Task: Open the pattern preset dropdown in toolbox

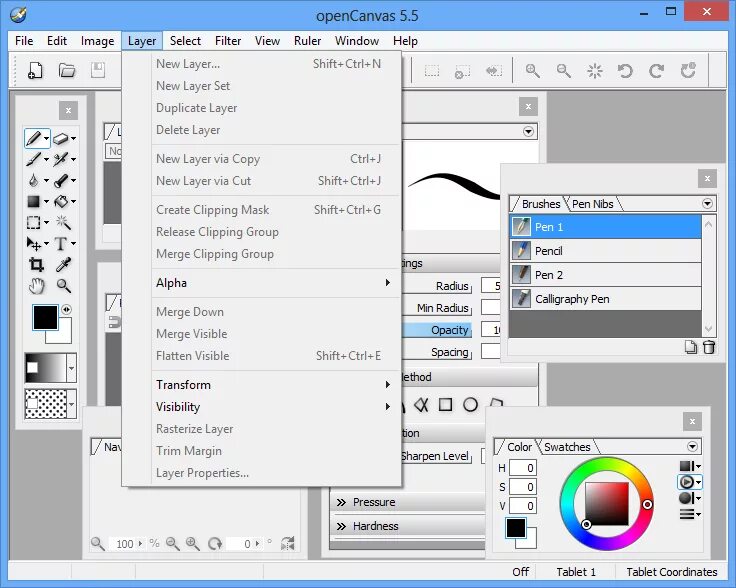Action: pyautogui.click(x=71, y=404)
